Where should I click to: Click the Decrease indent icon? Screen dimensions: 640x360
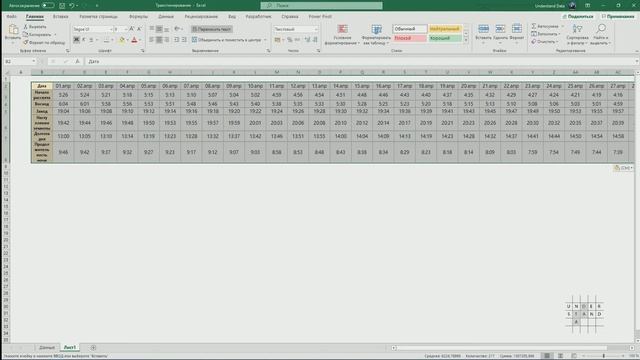177,40
